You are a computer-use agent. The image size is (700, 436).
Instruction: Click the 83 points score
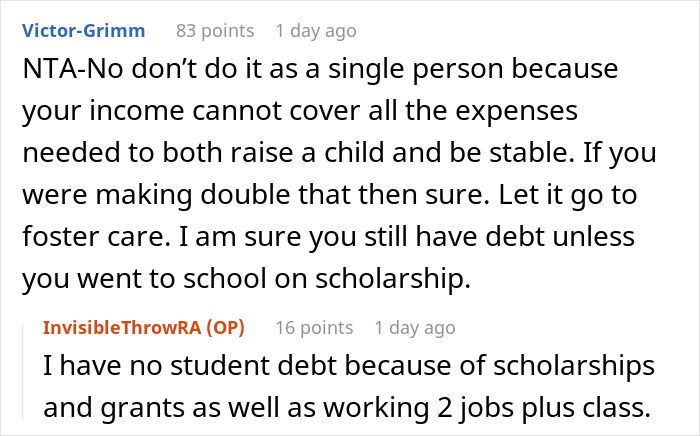click(215, 31)
